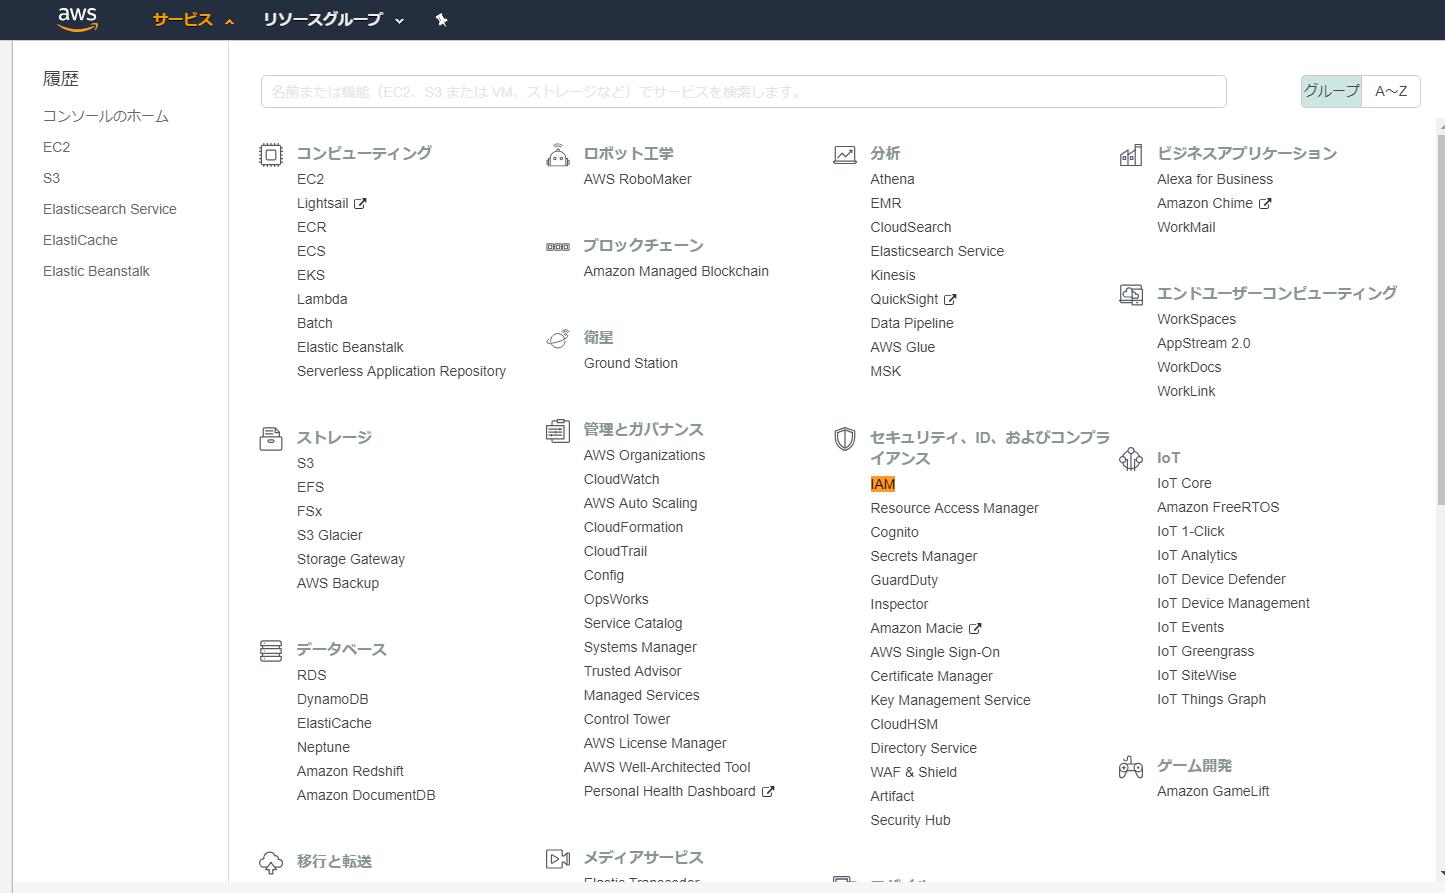Image resolution: width=1445 pixels, height=893 pixels.
Task: Open ElastiCache from the history sidebar
Action: coord(80,240)
